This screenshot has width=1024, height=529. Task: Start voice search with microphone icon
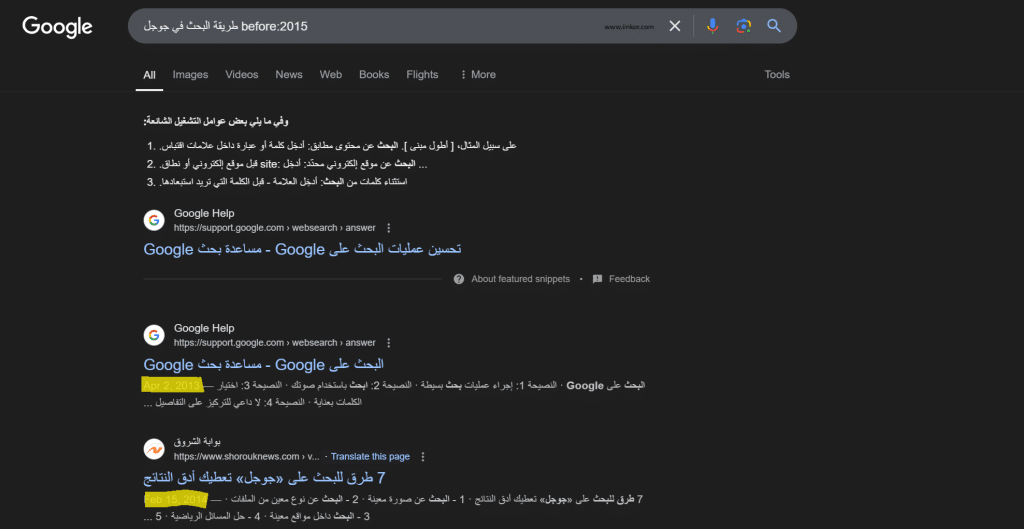712,26
